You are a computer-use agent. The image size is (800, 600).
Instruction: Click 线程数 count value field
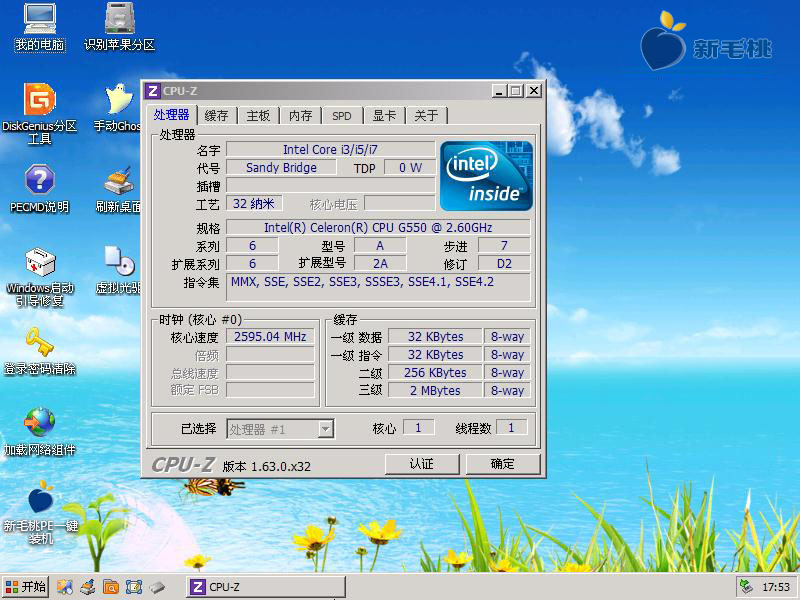(511, 428)
